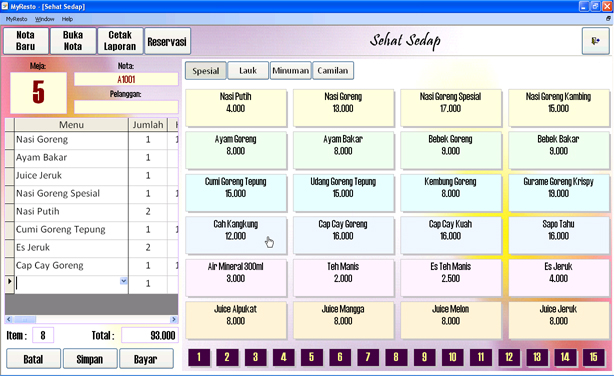Click the Cetak Laporan button
The height and width of the screenshot is (376, 614).
click(x=120, y=41)
